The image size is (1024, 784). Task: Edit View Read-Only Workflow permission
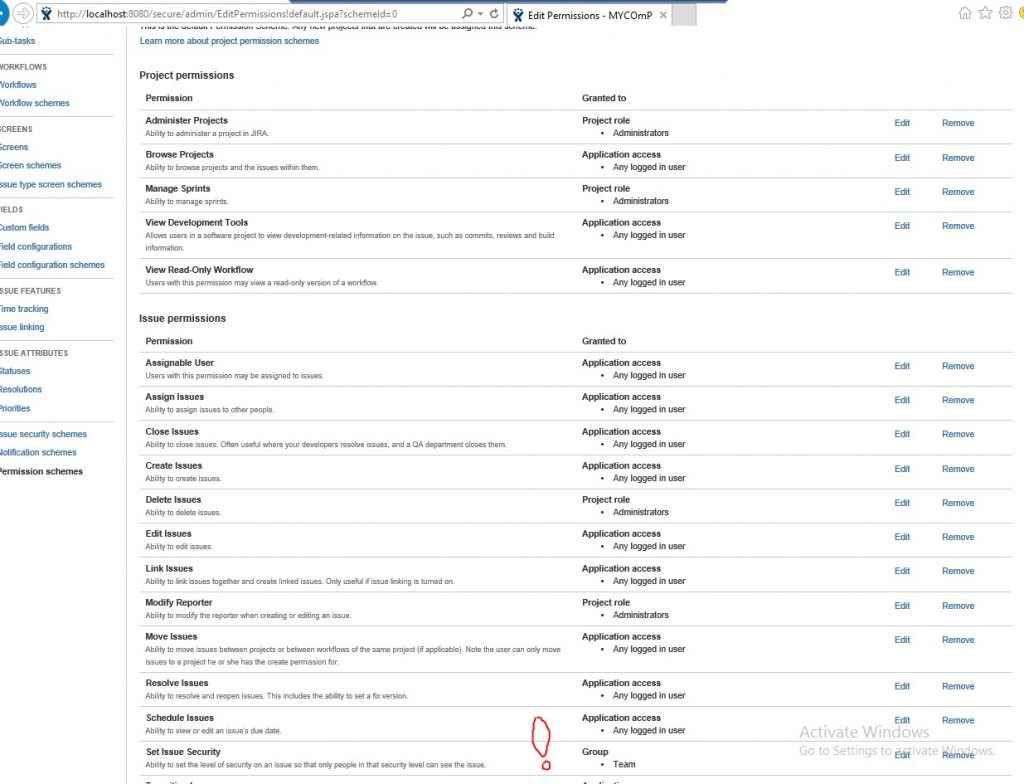point(902,272)
